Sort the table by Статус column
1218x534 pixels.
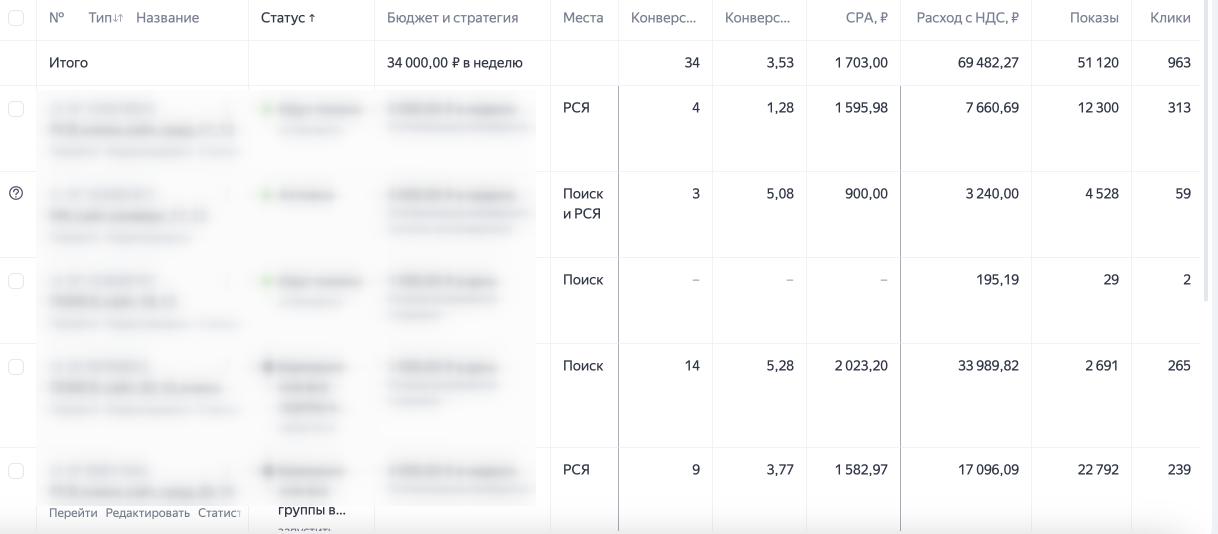[288, 18]
